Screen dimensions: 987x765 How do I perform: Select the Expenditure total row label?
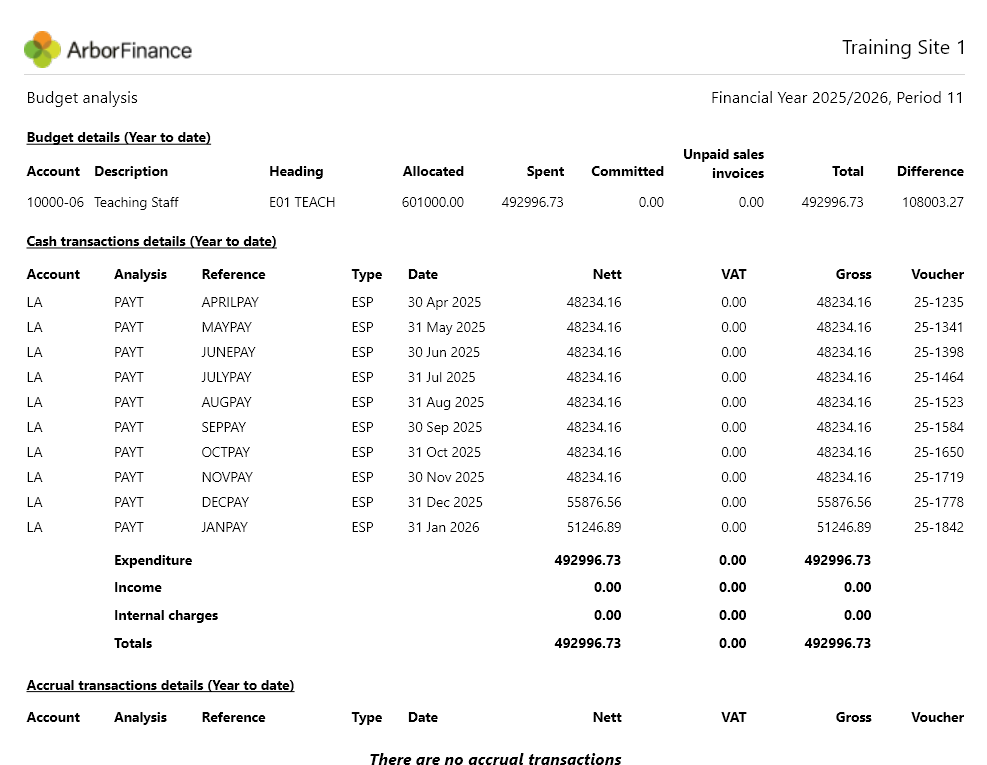pos(153,560)
